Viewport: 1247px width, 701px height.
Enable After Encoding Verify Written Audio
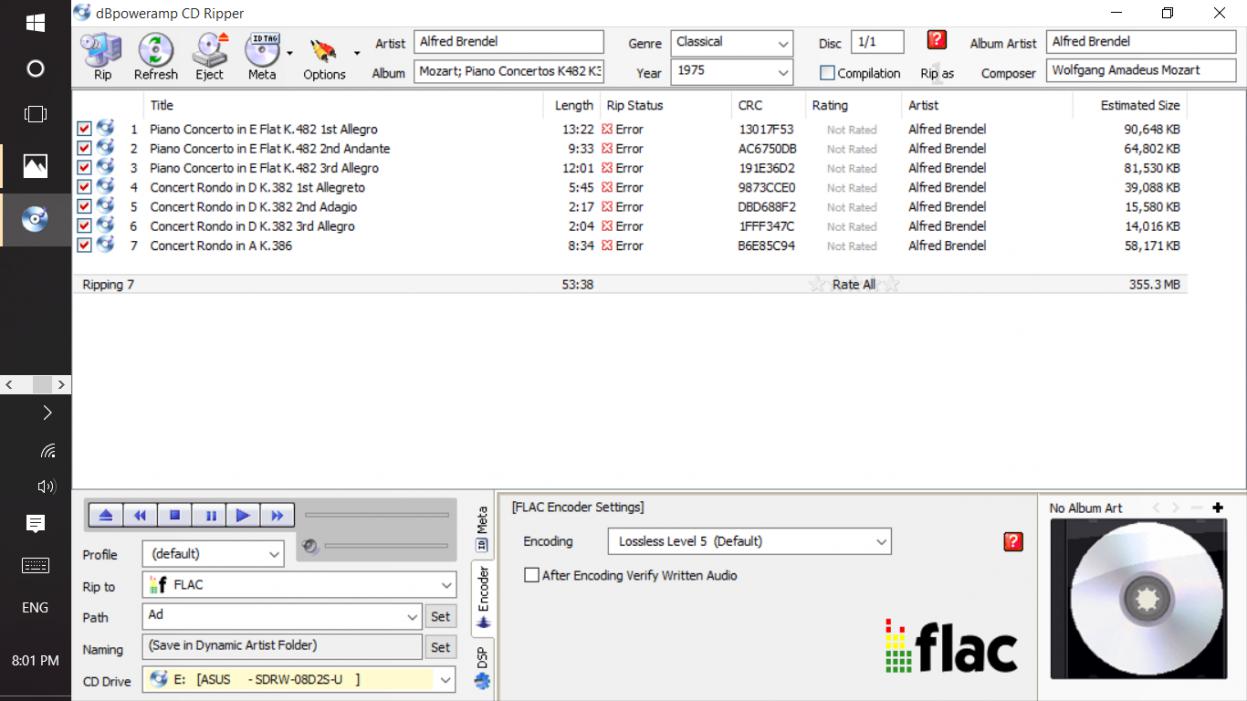pyautogui.click(x=532, y=575)
